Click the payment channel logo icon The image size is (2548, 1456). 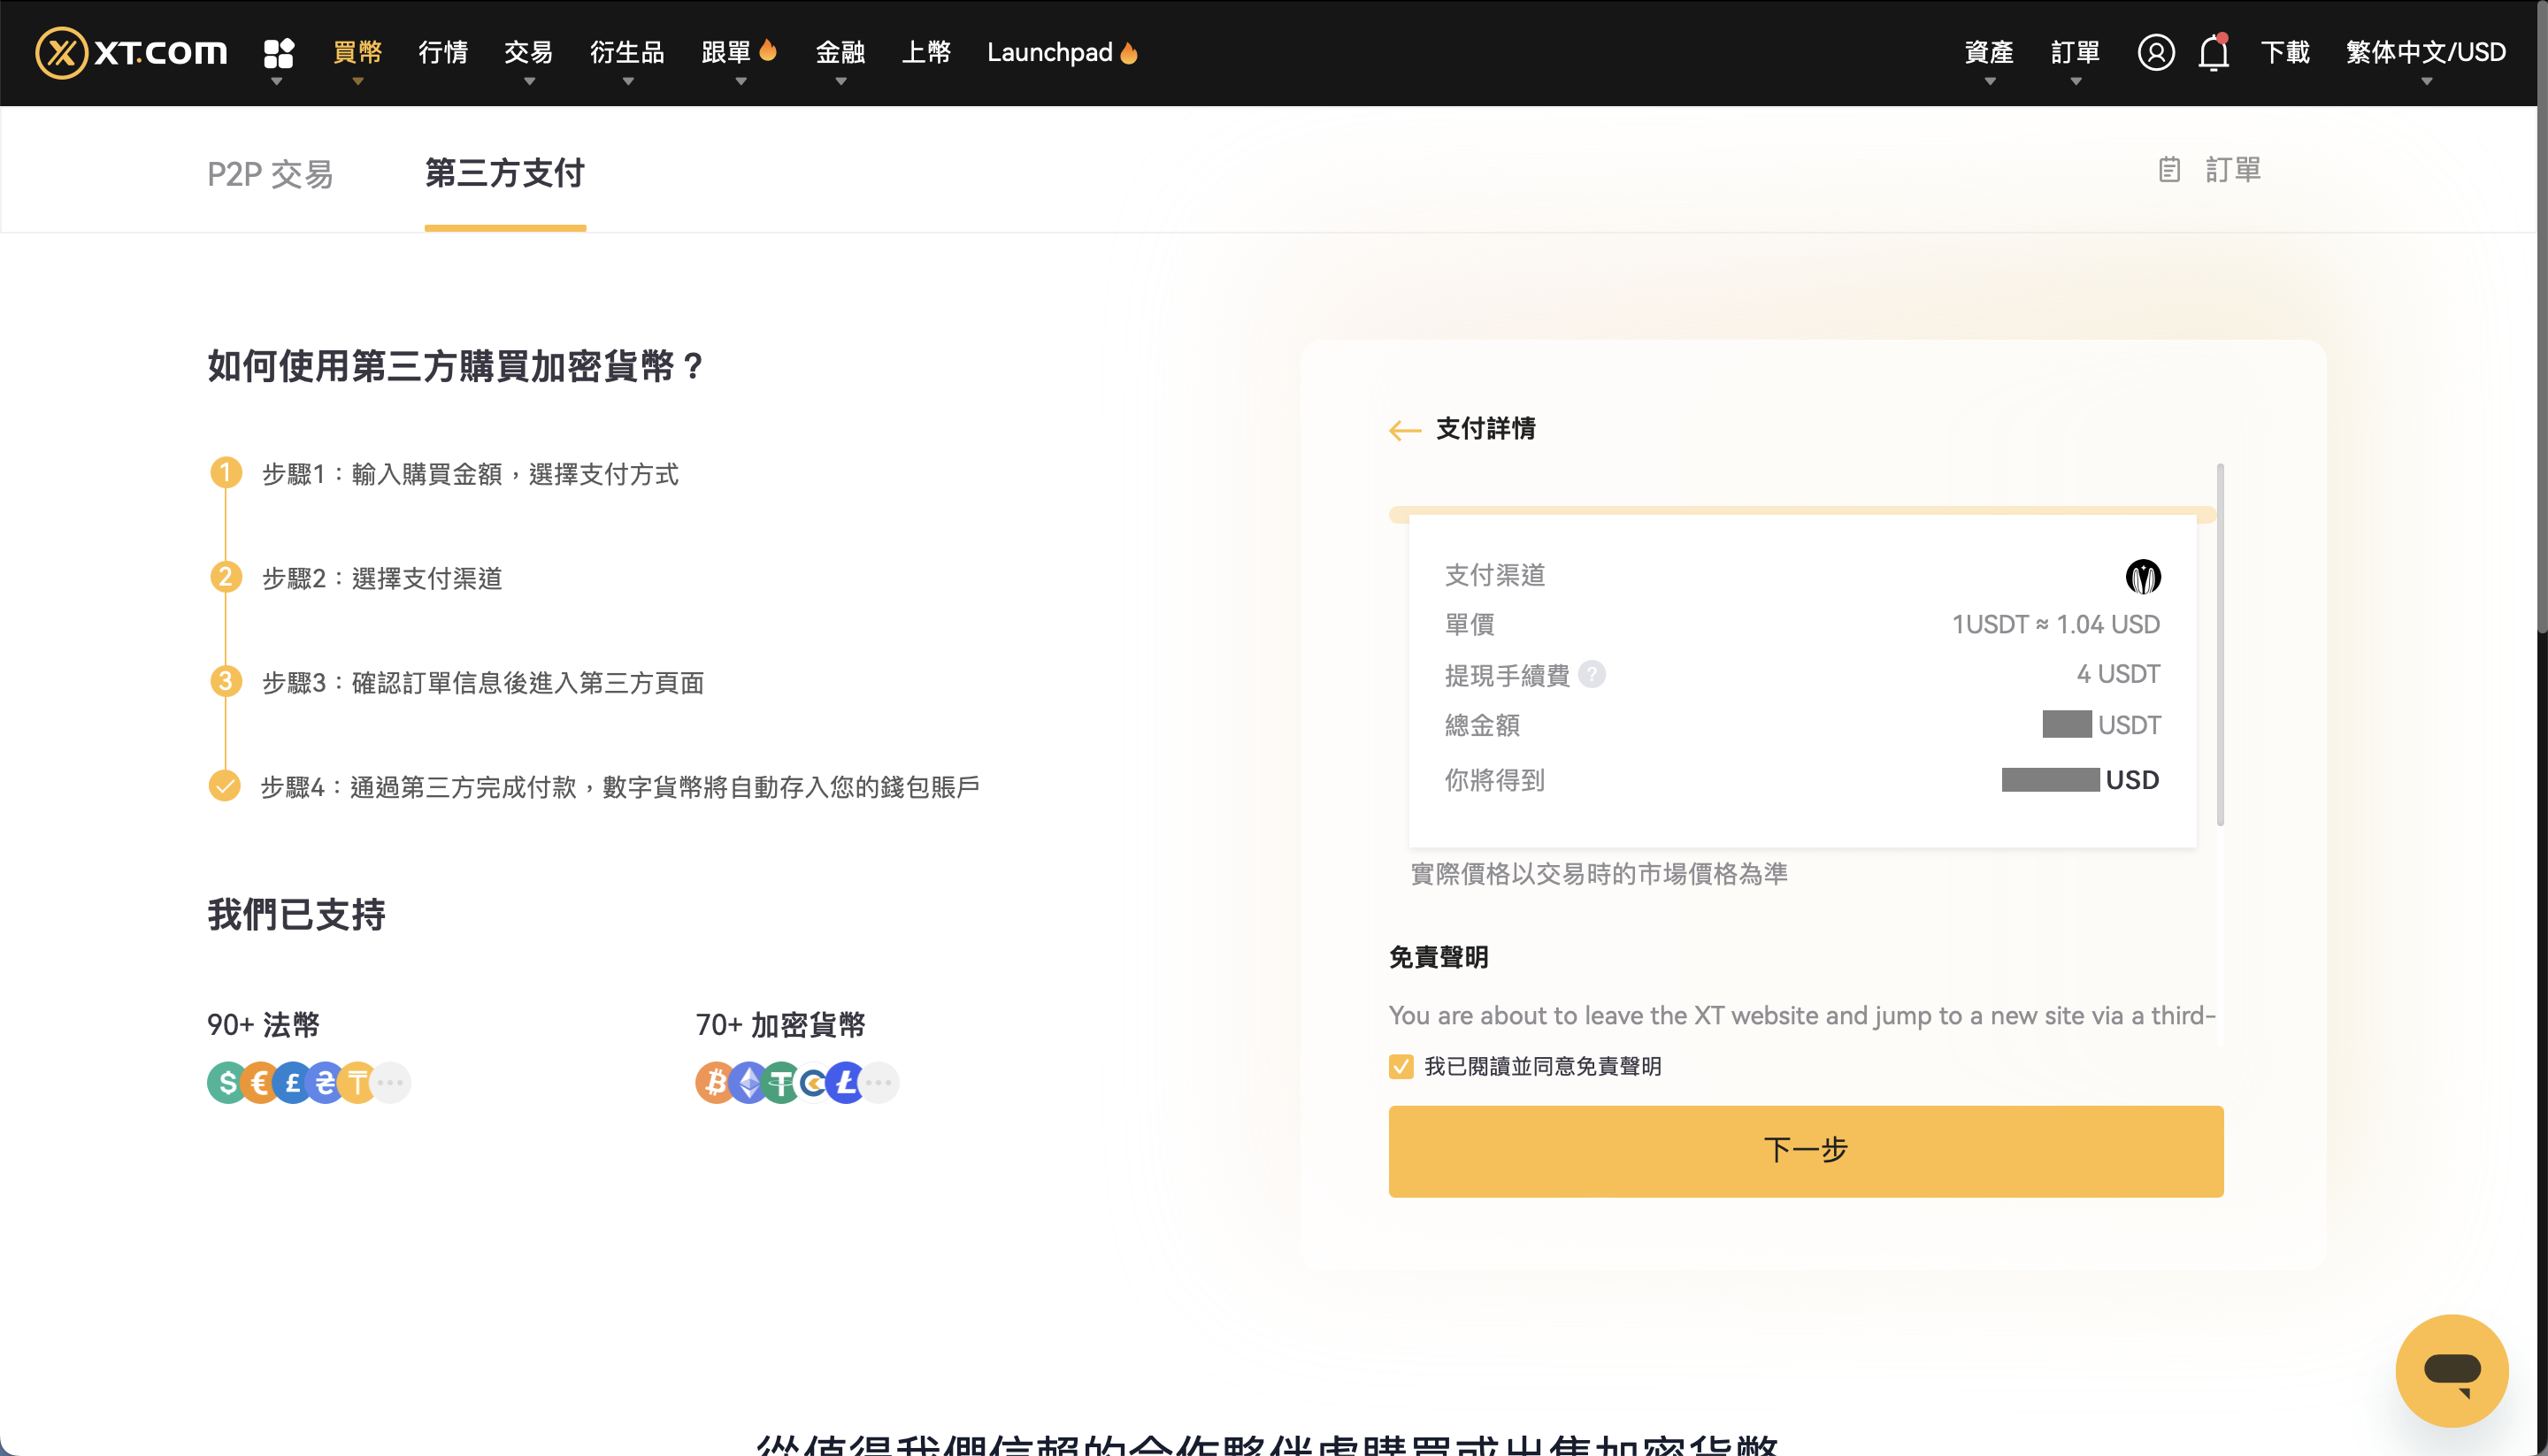point(2142,576)
